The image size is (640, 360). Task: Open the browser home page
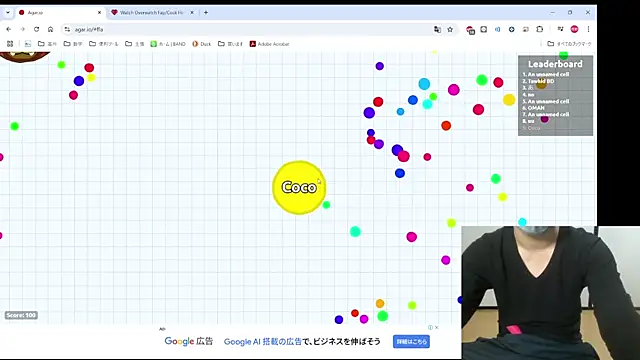pos(50,29)
